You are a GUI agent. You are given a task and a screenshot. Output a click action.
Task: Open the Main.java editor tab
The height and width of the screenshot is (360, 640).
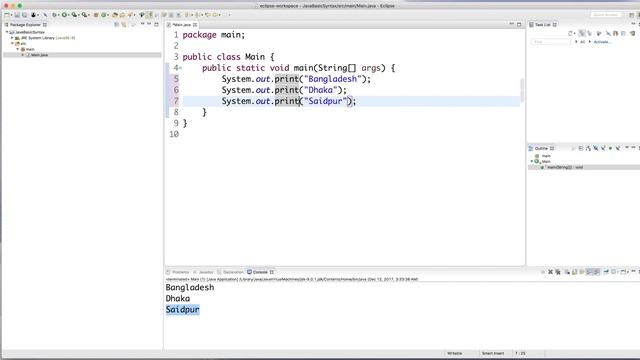click(181, 25)
